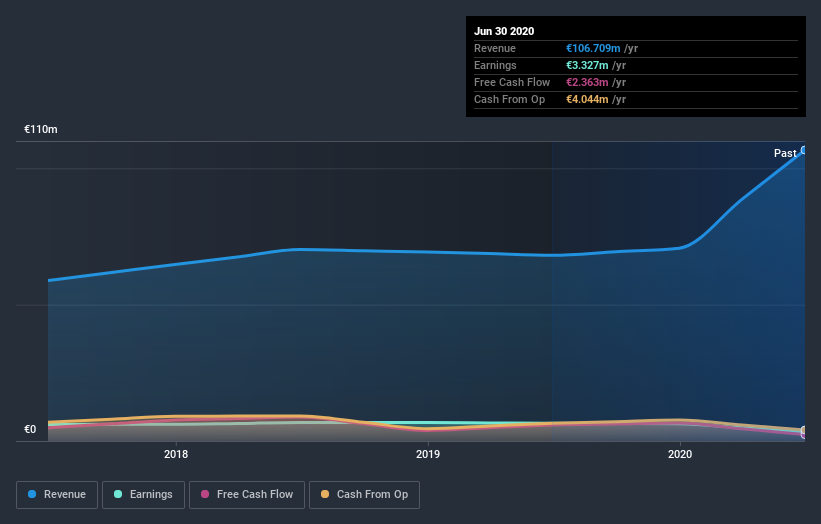
Task: Click the Jun 30 2020 tooltip date
Action: tap(504, 31)
